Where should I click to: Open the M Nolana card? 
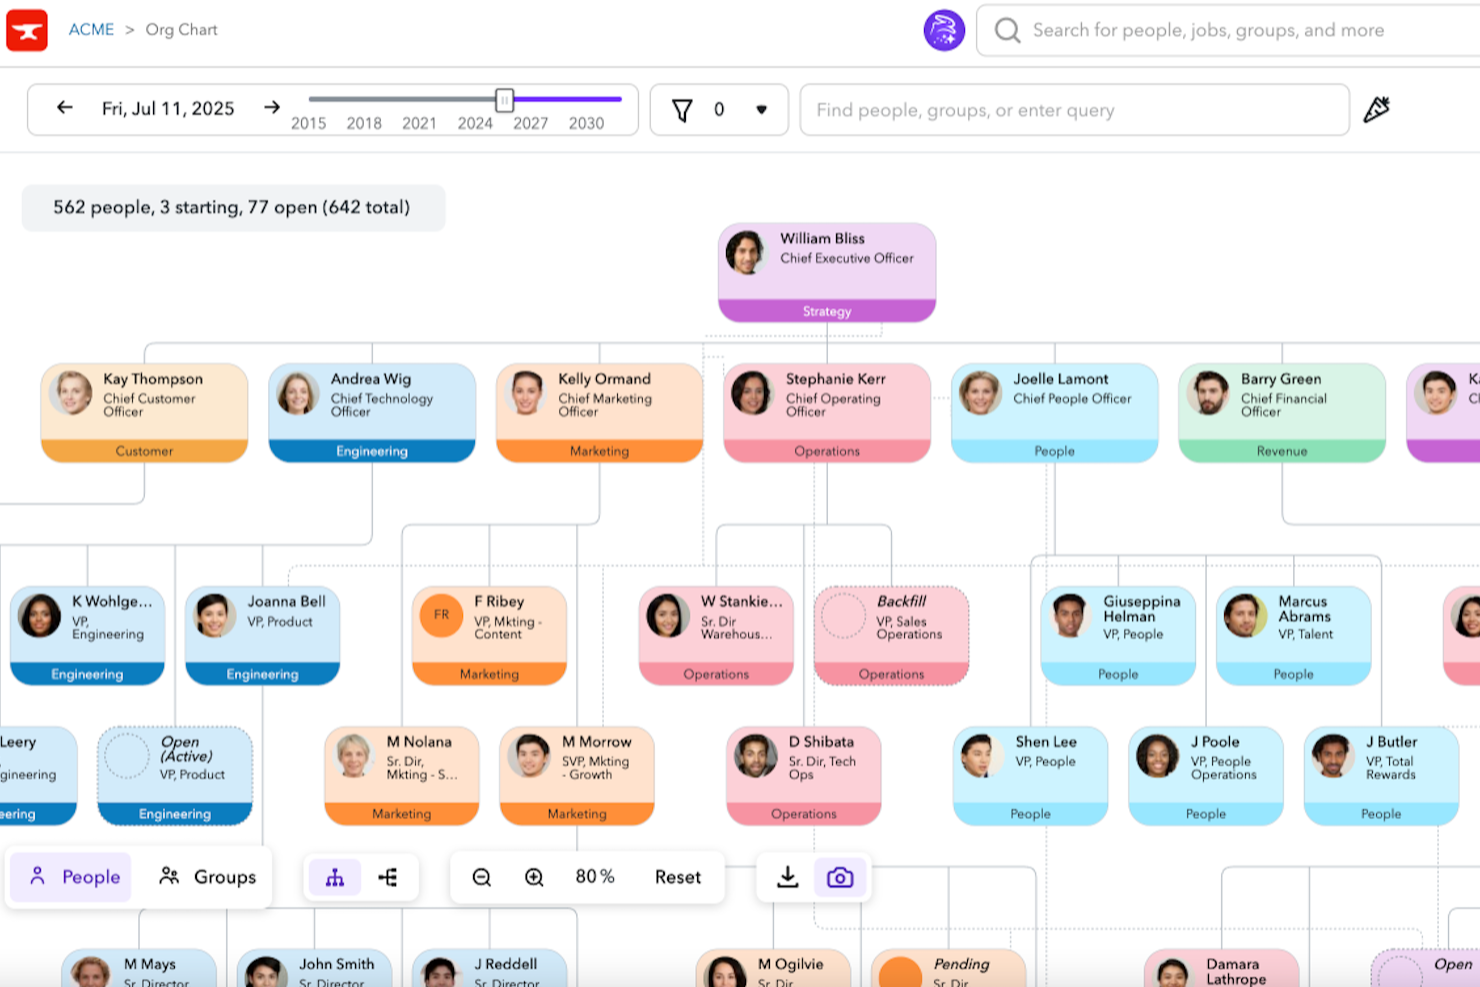(x=401, y=775)
